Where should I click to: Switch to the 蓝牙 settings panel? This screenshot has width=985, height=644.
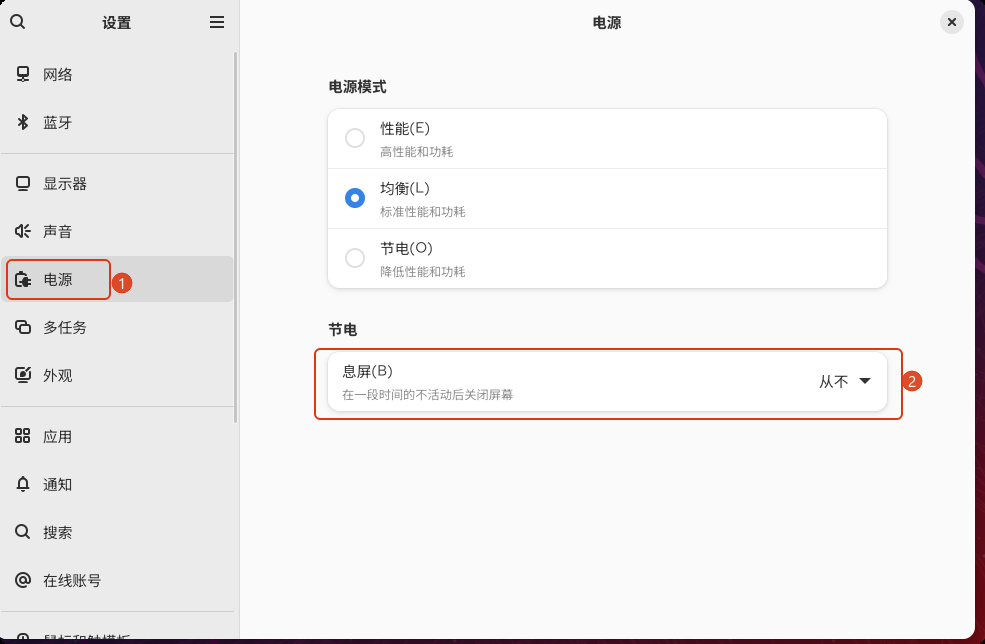[x=117, y=122]
